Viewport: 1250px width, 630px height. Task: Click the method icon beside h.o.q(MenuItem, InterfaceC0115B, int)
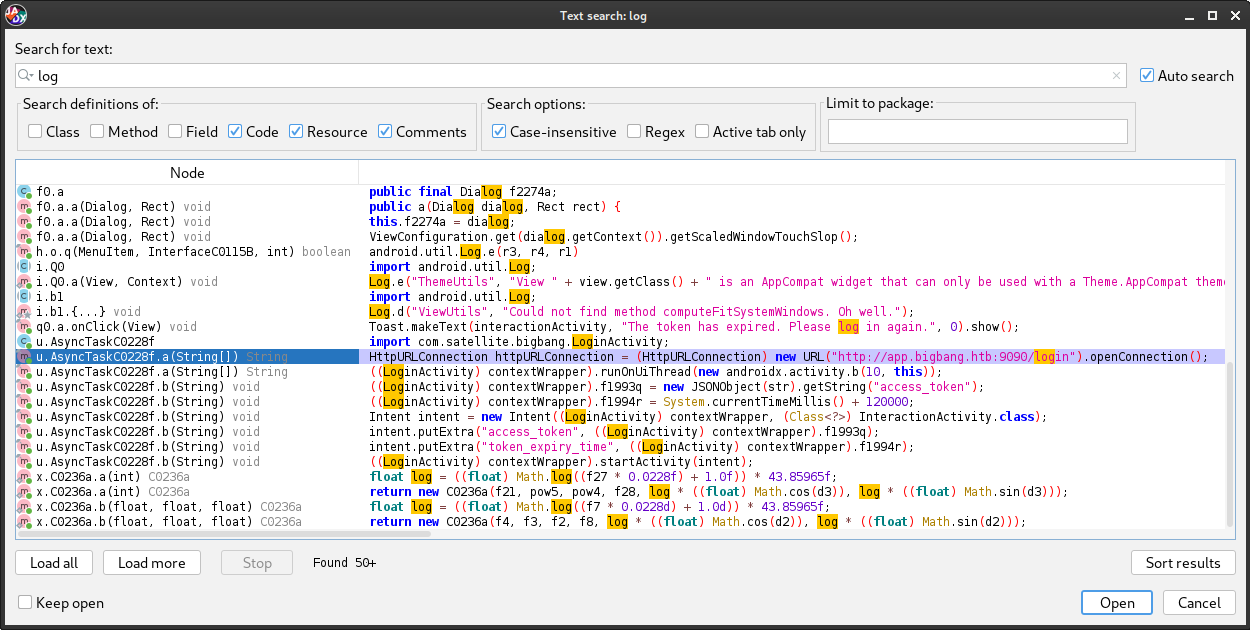coord(25,252)
